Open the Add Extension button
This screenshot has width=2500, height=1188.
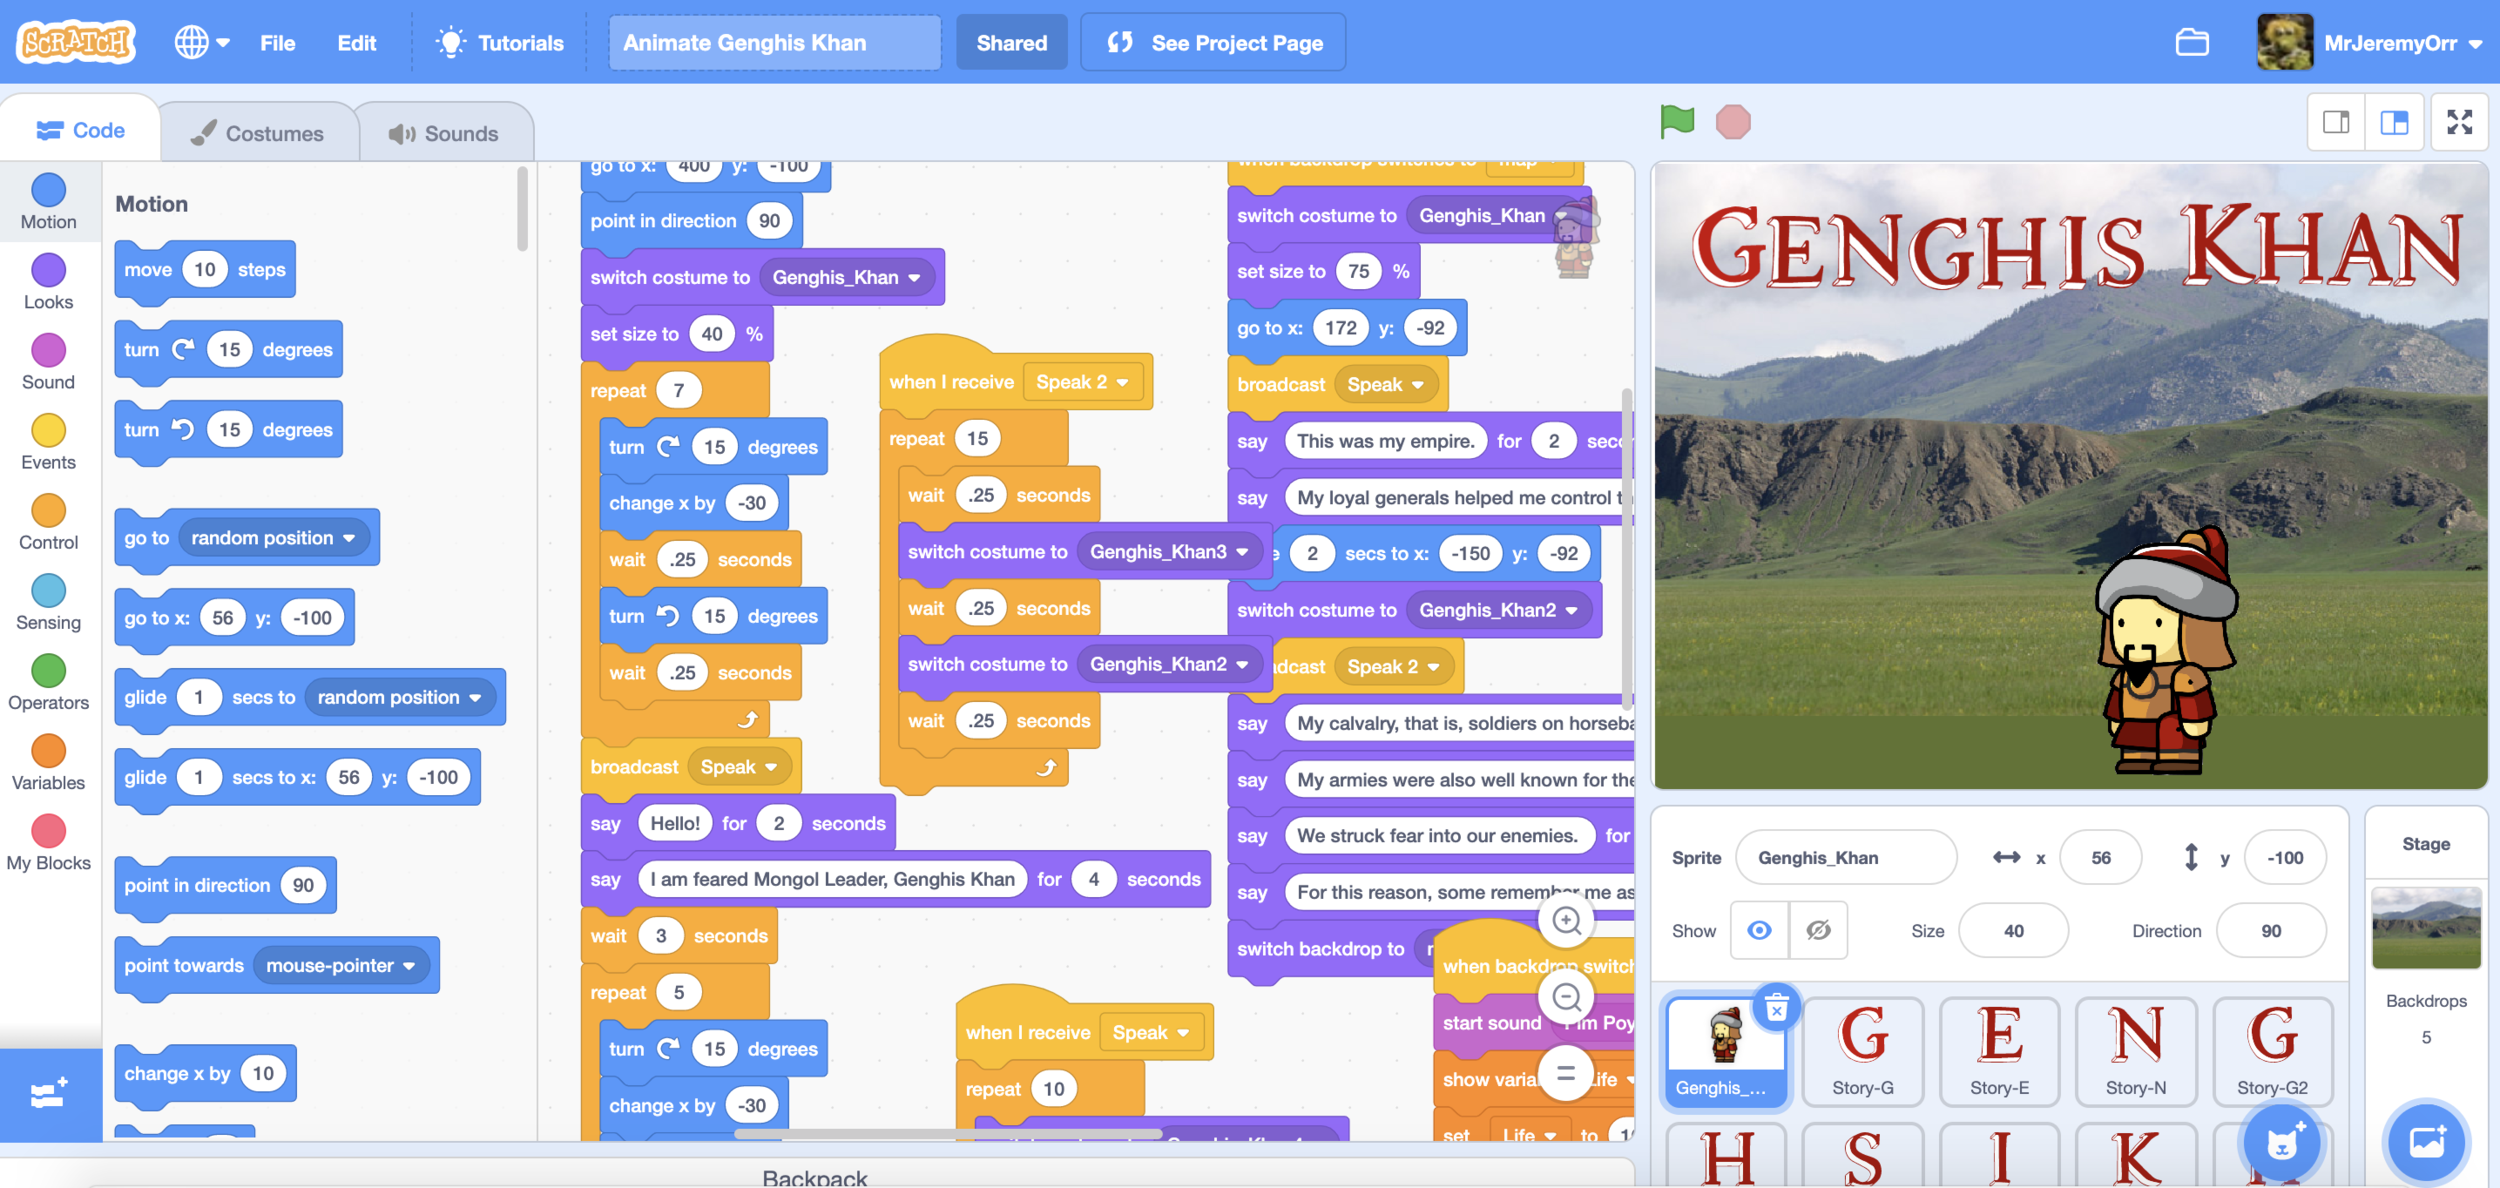[49, 1094]
